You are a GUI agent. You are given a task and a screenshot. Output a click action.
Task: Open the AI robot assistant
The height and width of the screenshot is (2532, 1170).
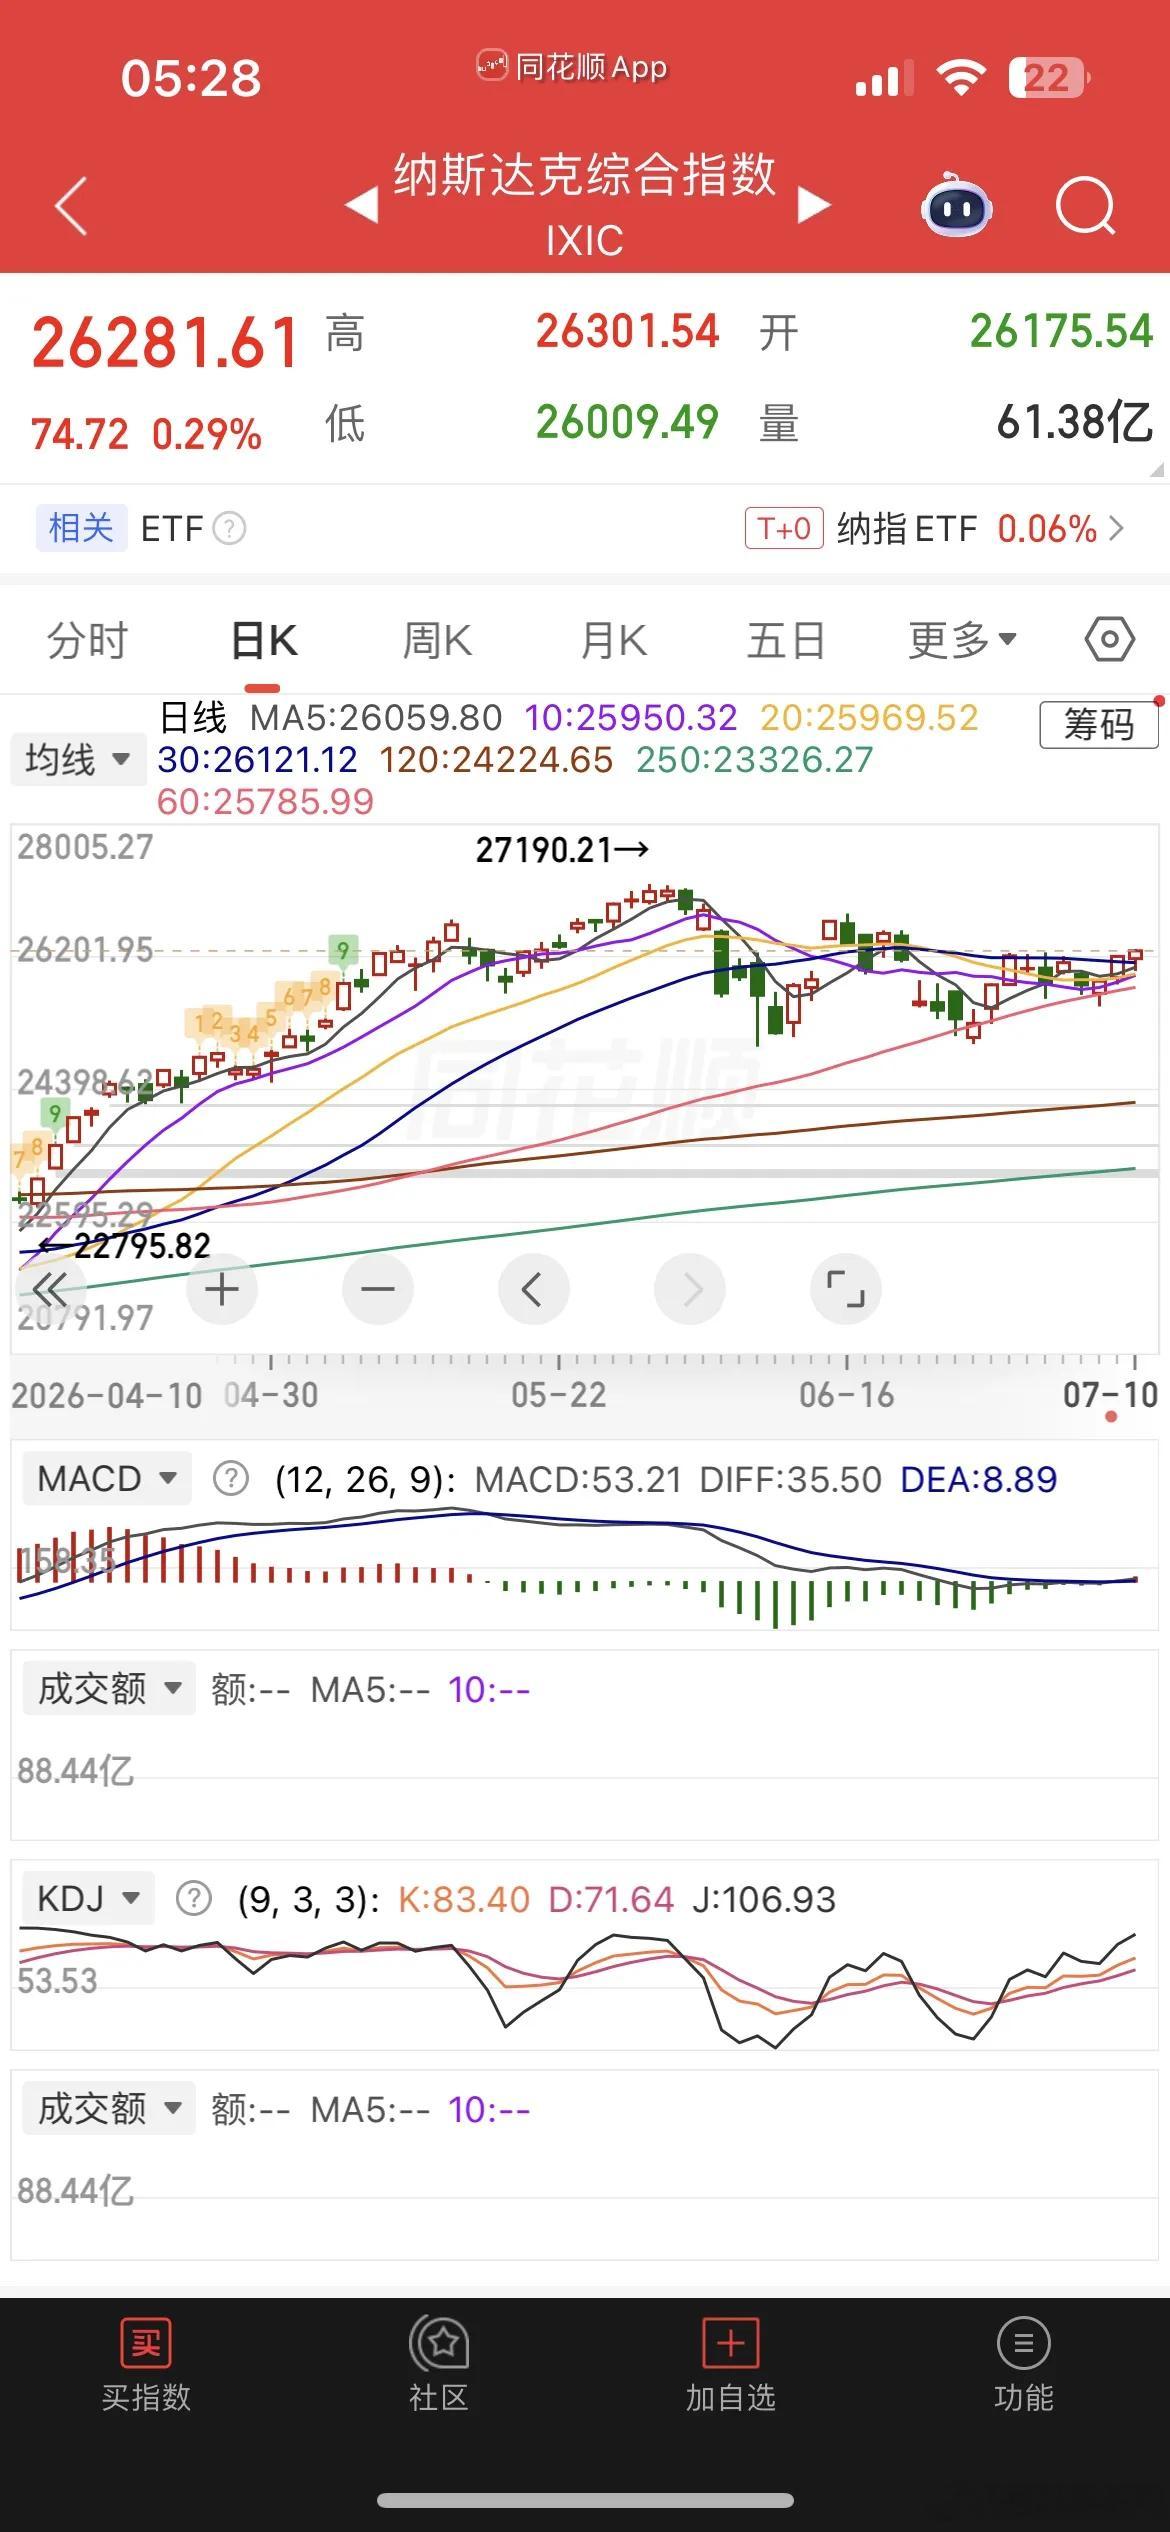click(x=957, y=205)
